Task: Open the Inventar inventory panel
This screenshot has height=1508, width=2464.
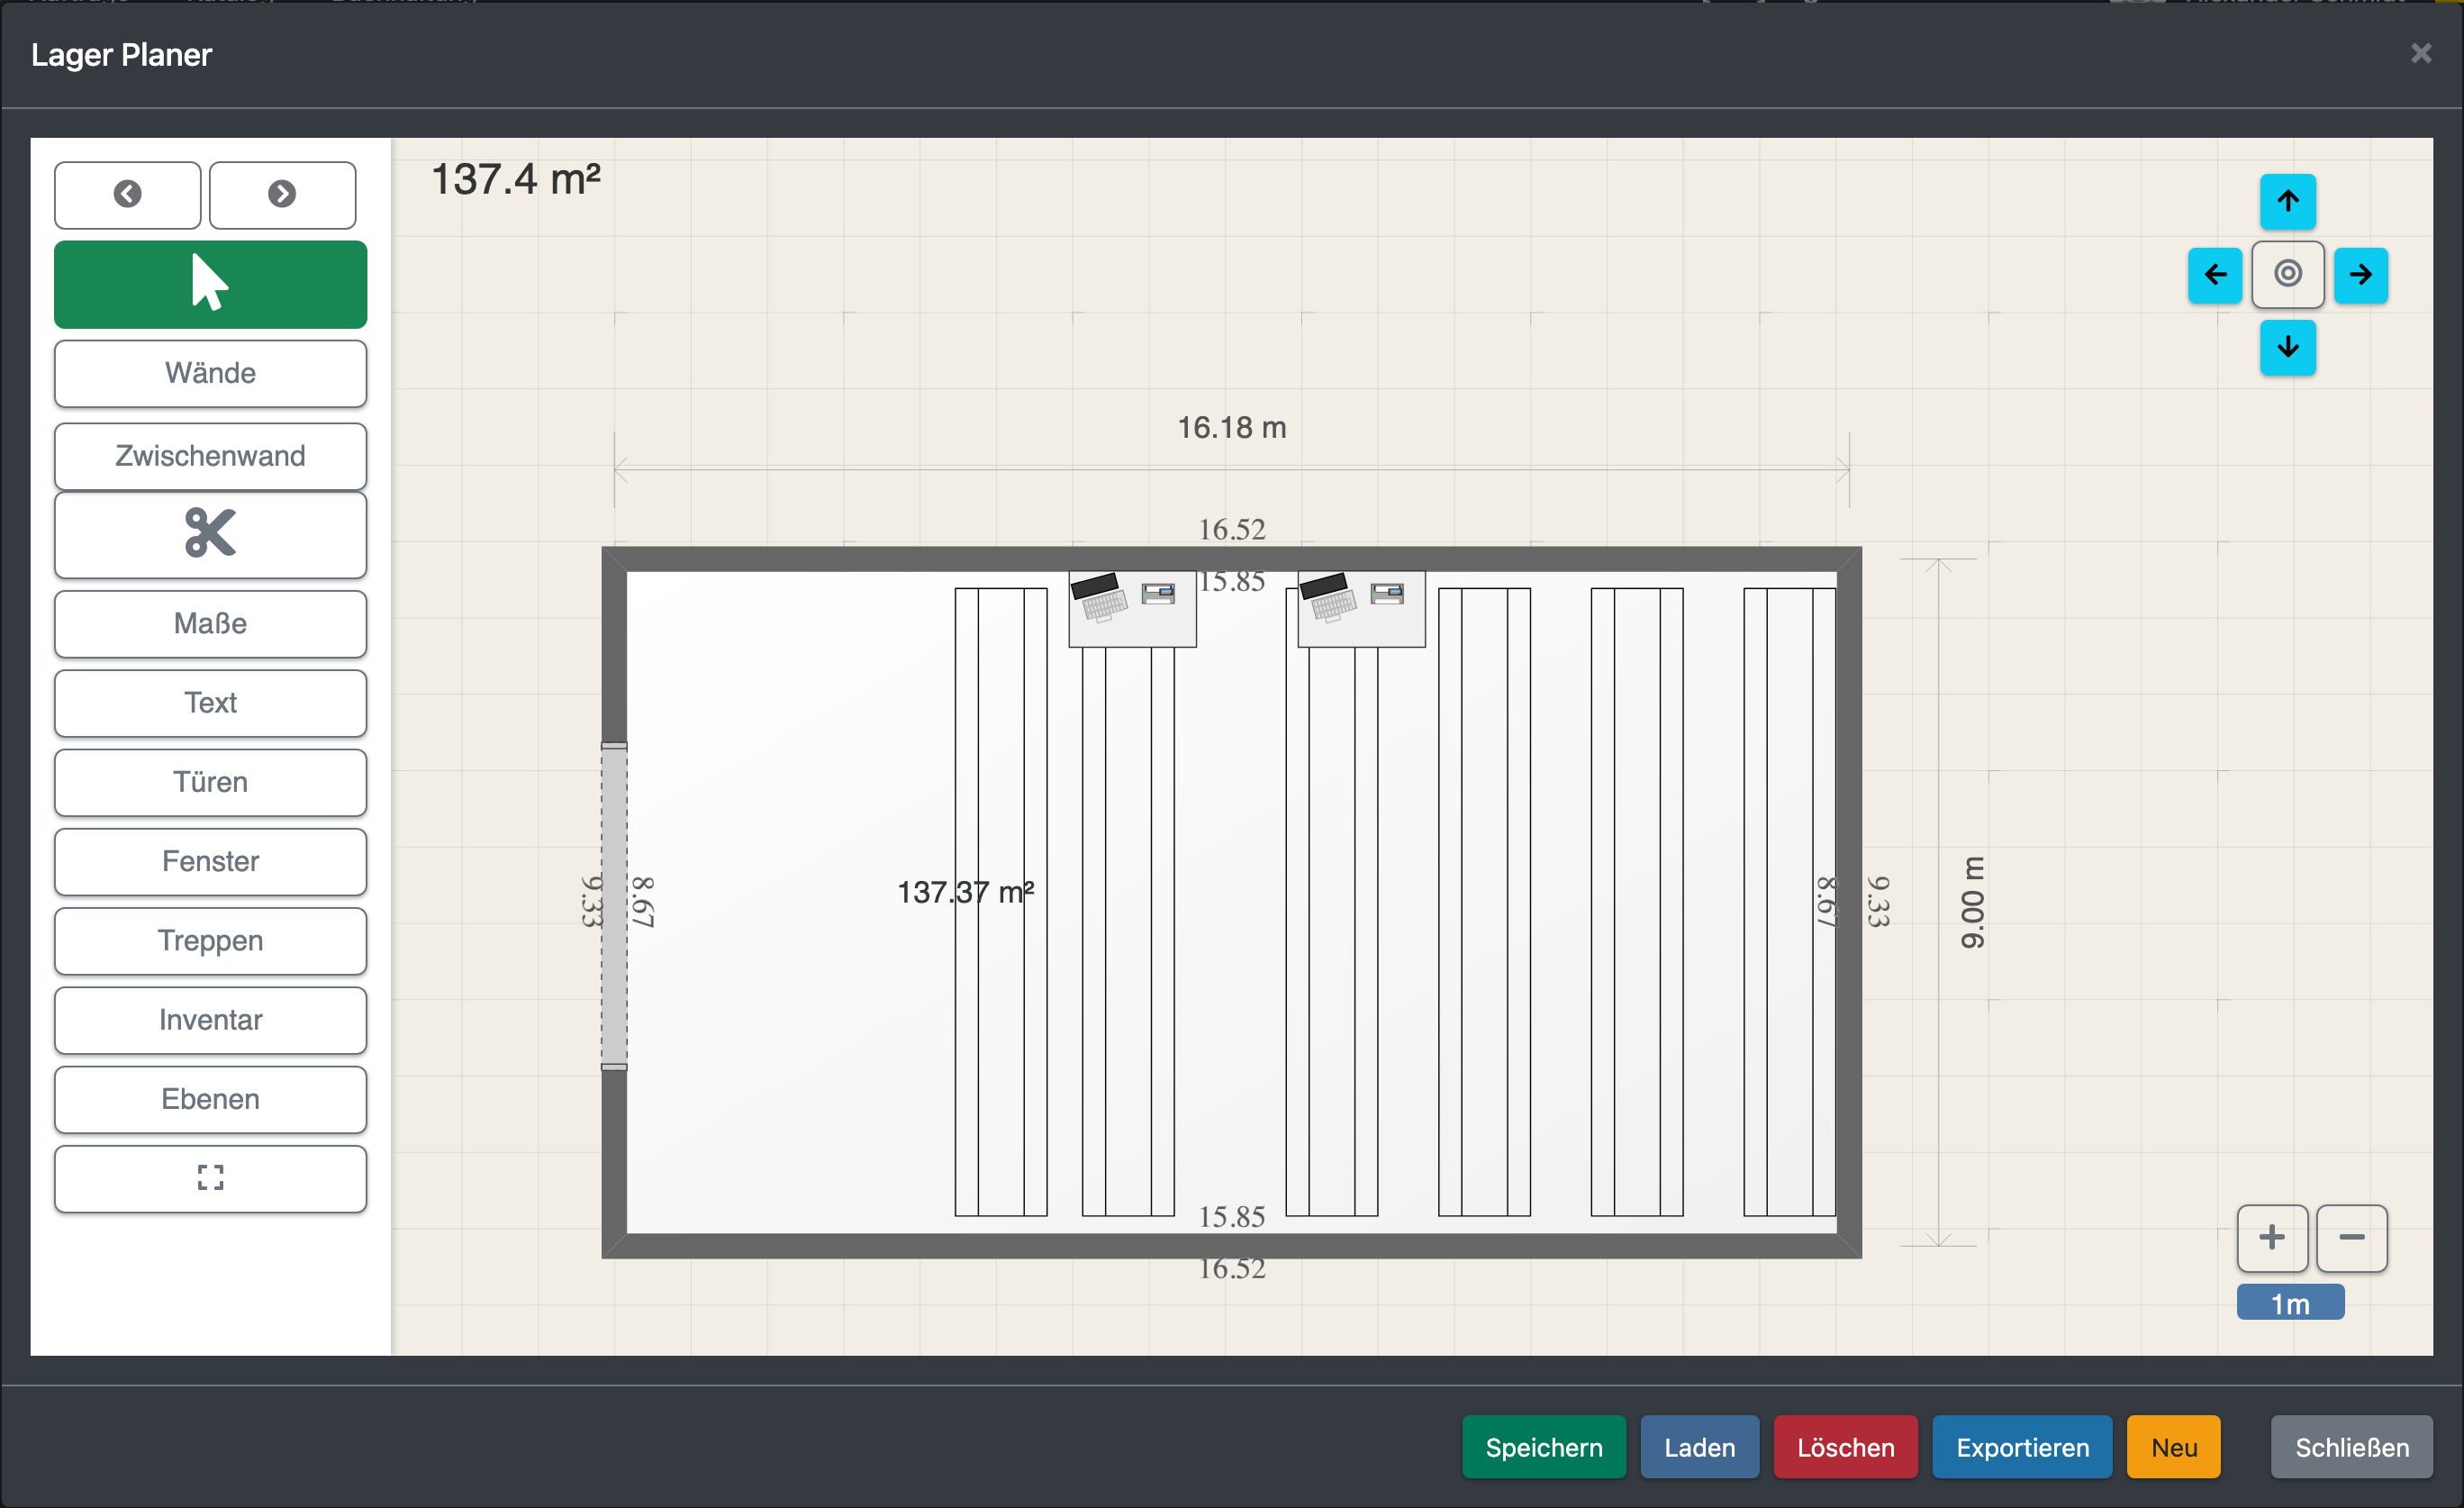Action: pos(210,1020)
